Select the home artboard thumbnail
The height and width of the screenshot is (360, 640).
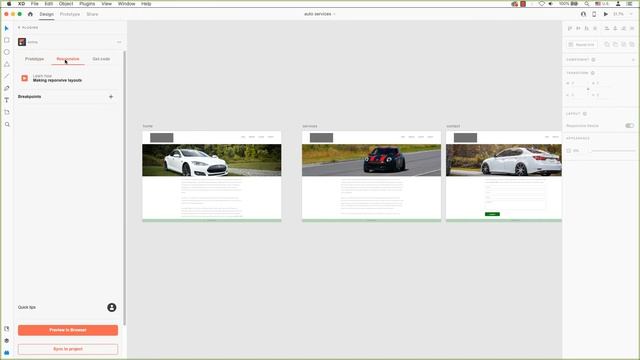211,176
